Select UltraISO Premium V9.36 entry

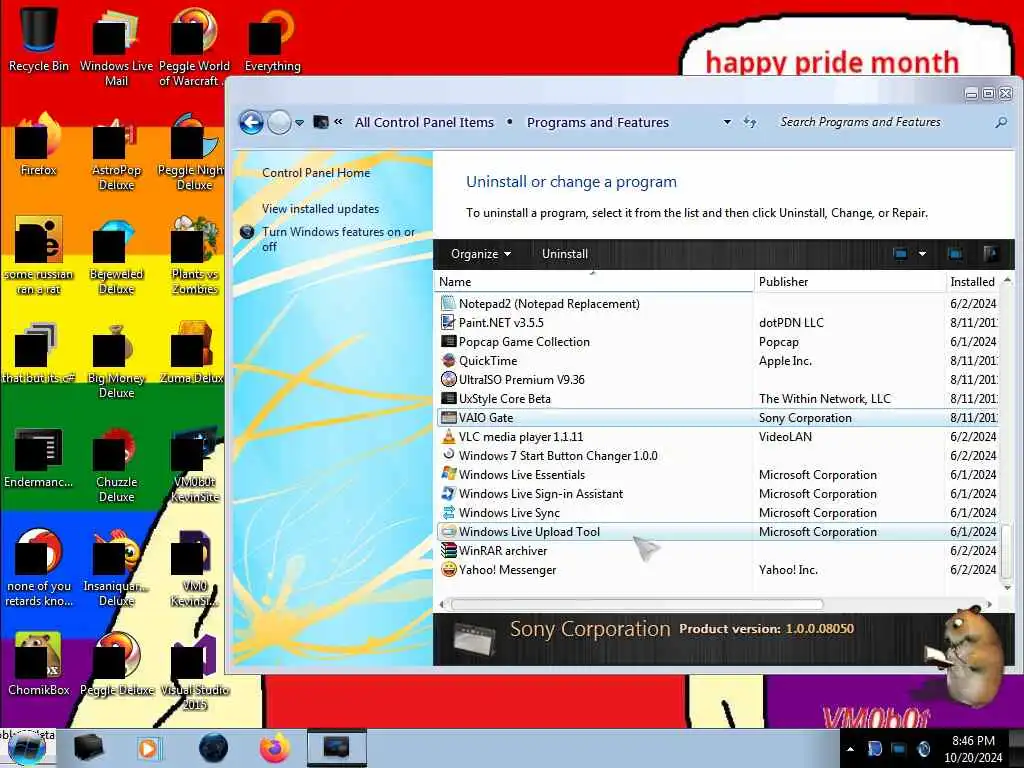(717, 379)
